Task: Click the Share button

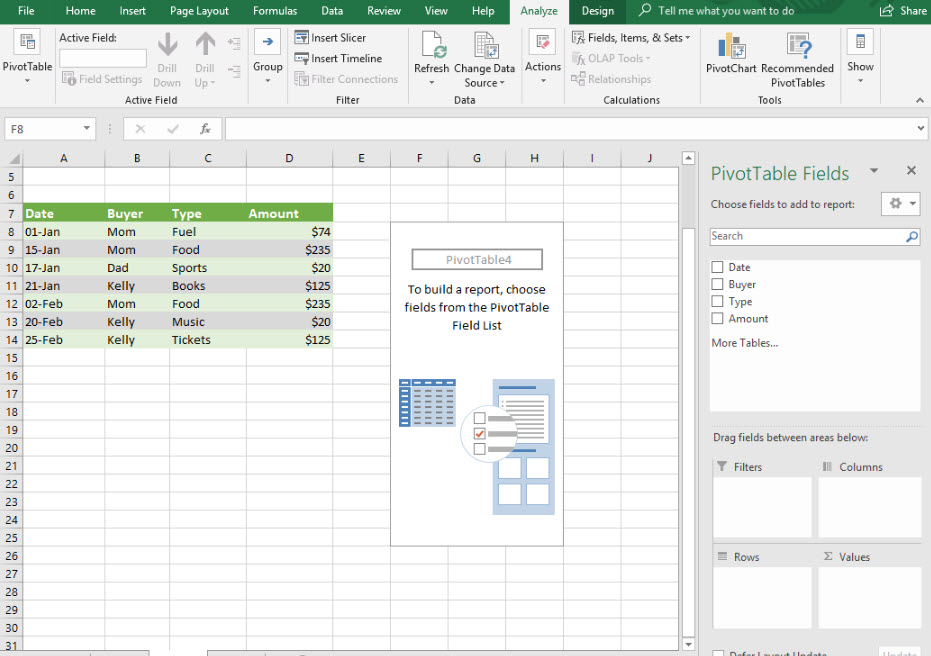Action: 903,11
